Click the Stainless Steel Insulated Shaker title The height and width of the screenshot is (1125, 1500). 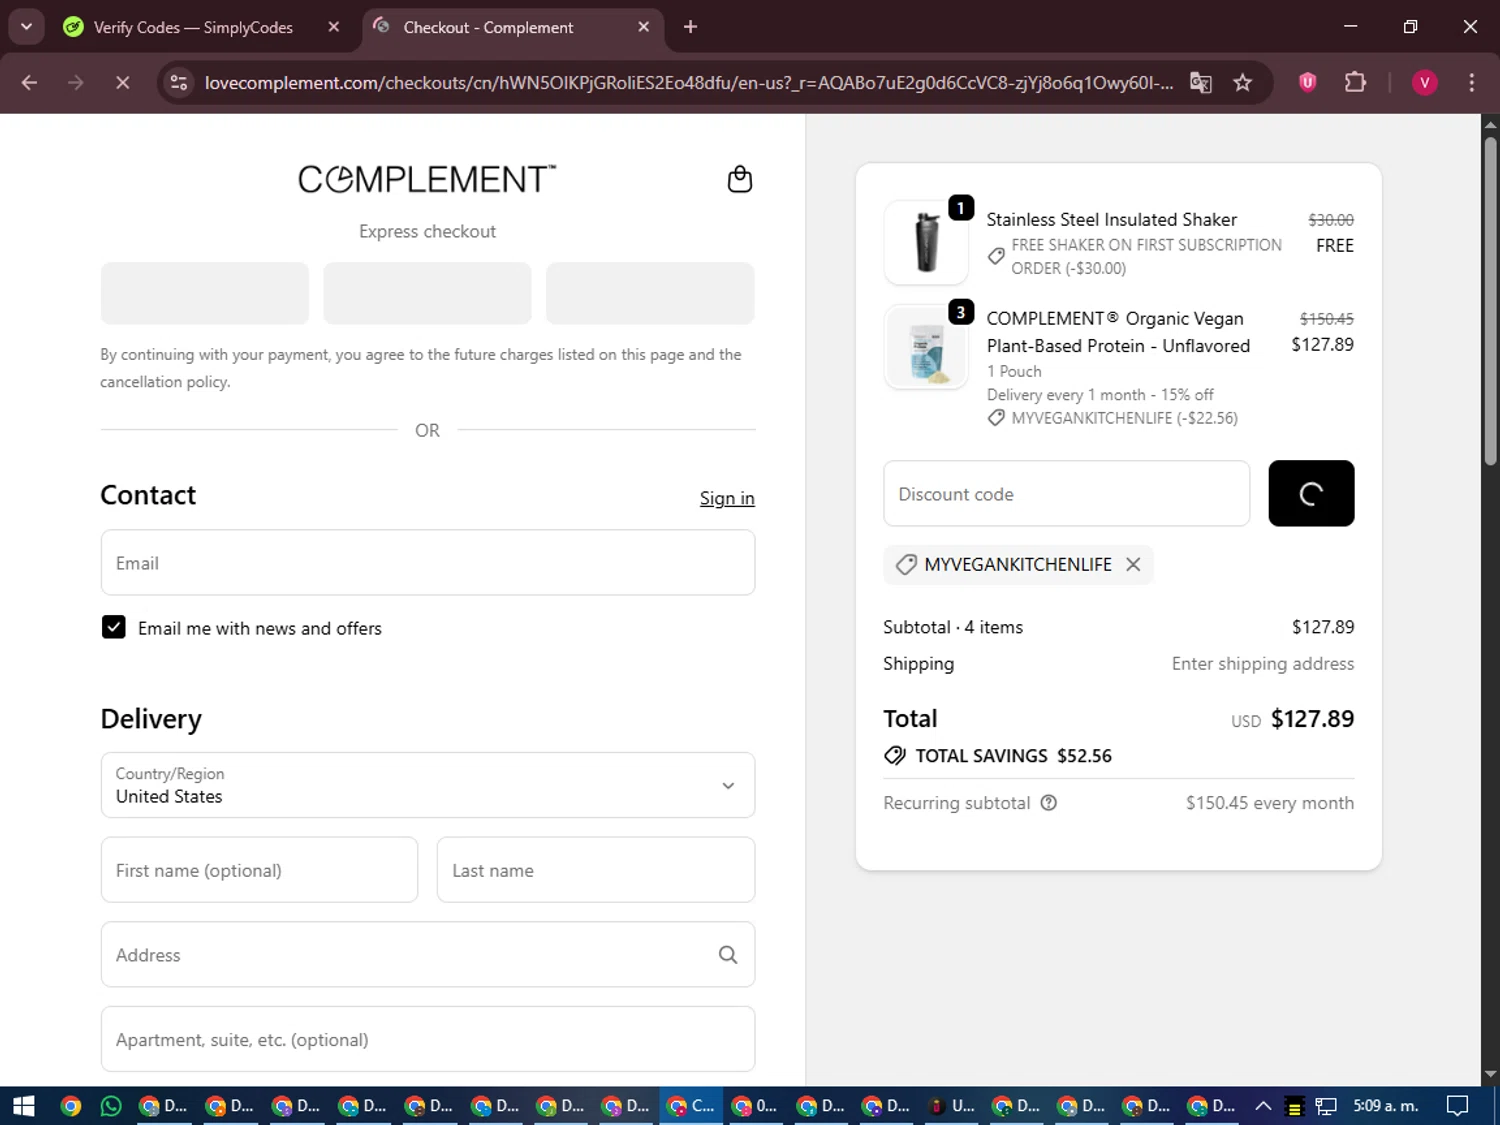click(x=1111, y=219)
